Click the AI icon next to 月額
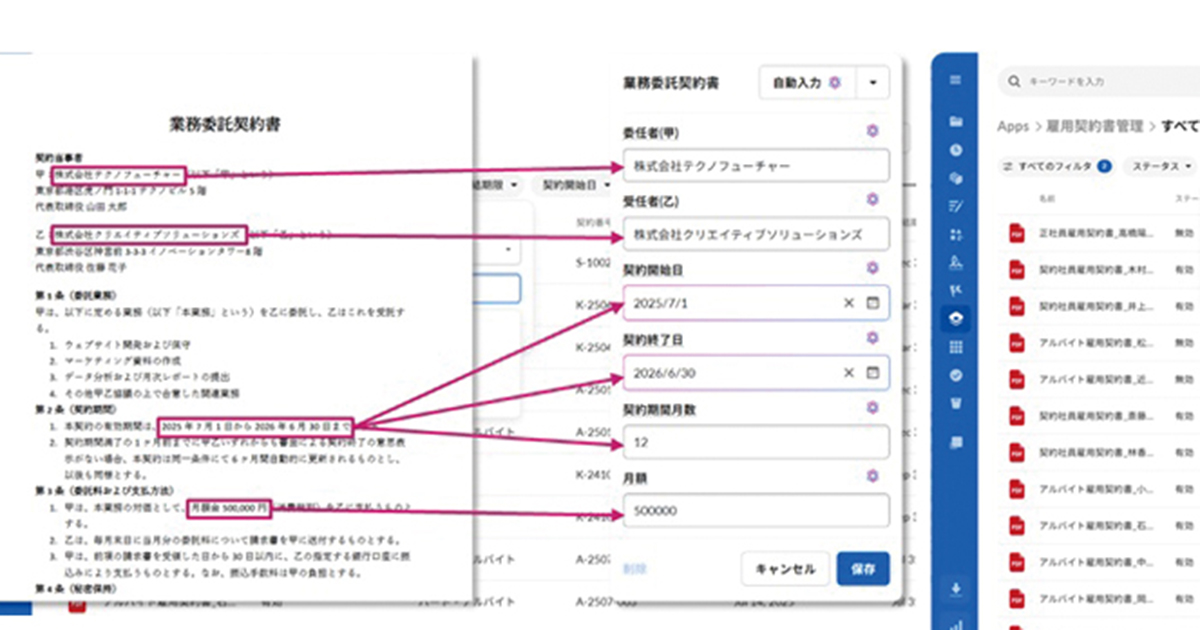The height and width of the screenshot is (630, 1200). [872, 476]
